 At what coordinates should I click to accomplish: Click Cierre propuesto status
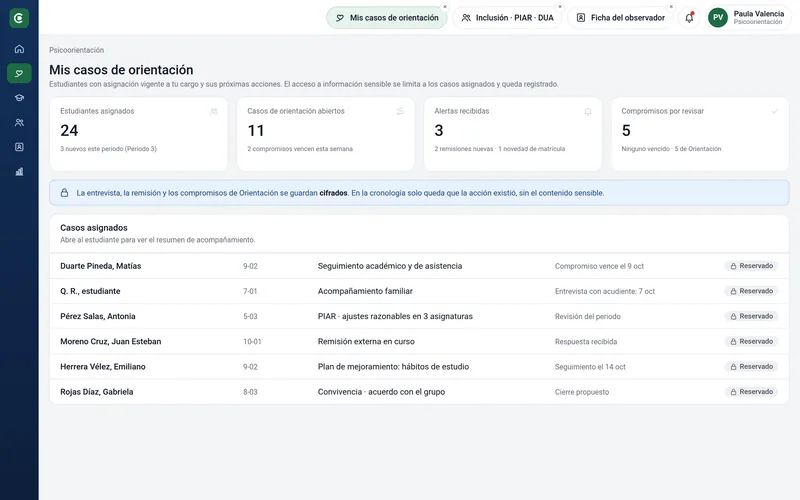[582, 392]
